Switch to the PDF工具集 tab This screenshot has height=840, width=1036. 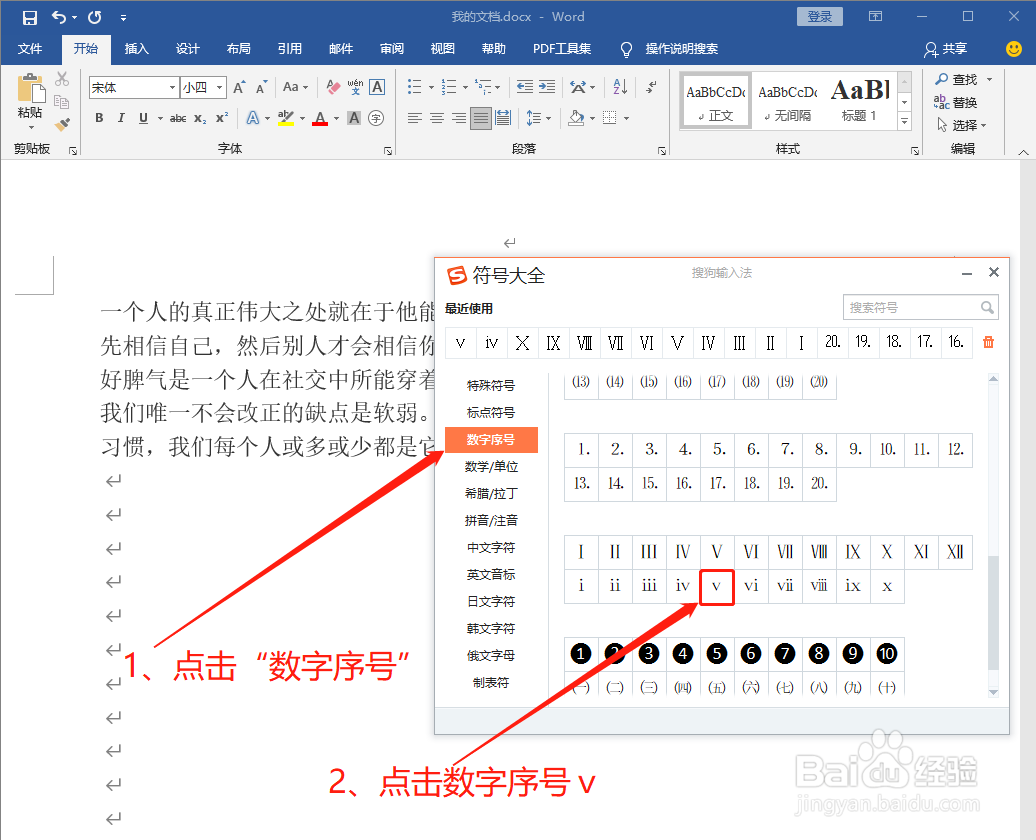tap(562, 48)
